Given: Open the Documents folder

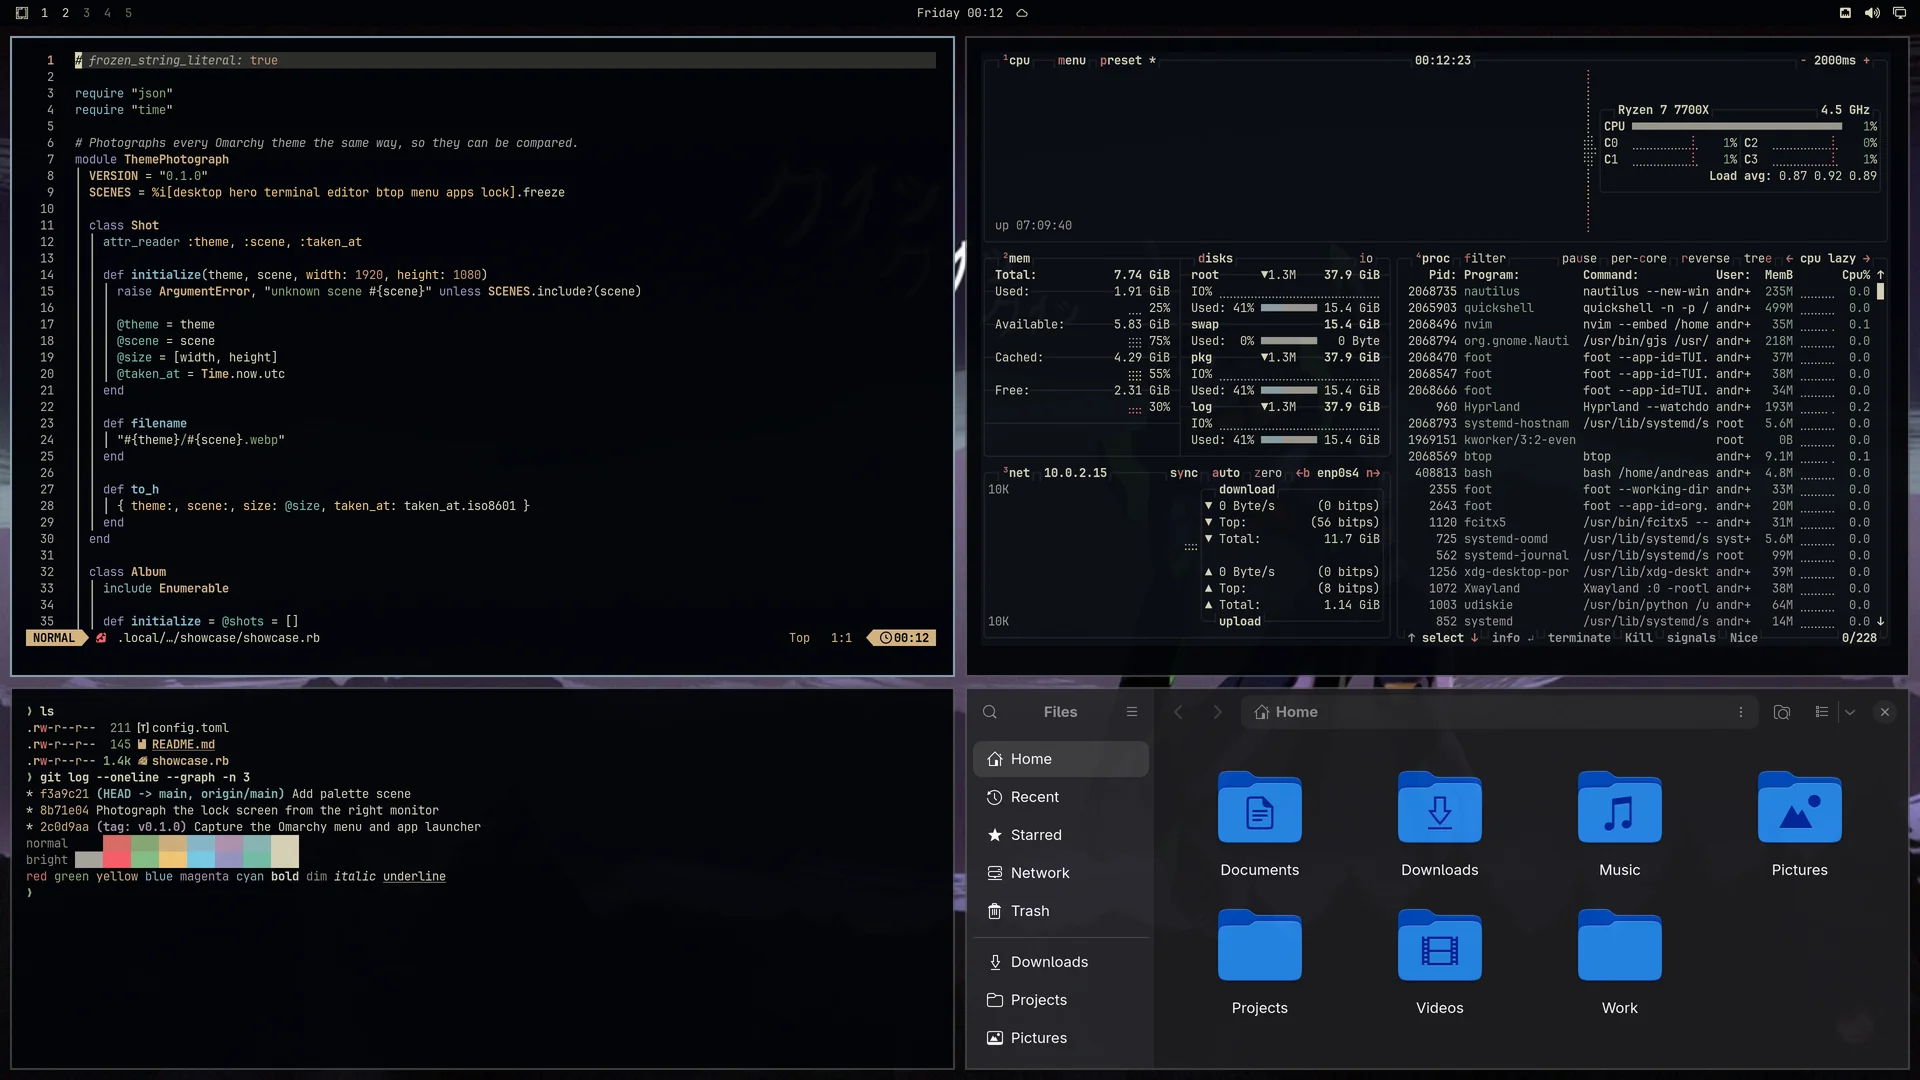Looking at the screenshot, I should (1260, 825).
